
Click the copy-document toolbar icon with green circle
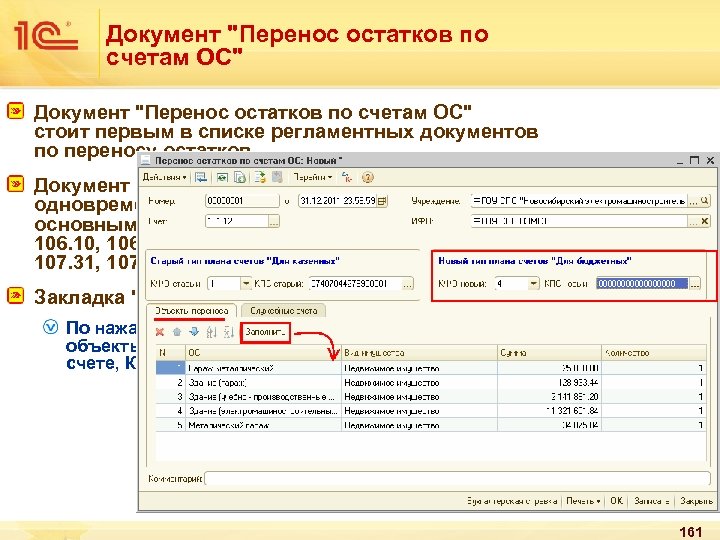(240, 177)
